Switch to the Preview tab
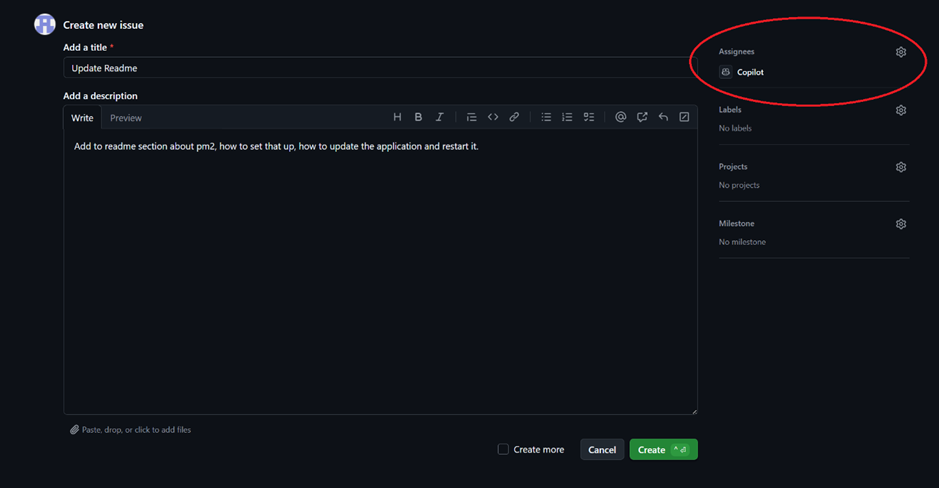Screen dimensions: 939x488 click(126, 118)
